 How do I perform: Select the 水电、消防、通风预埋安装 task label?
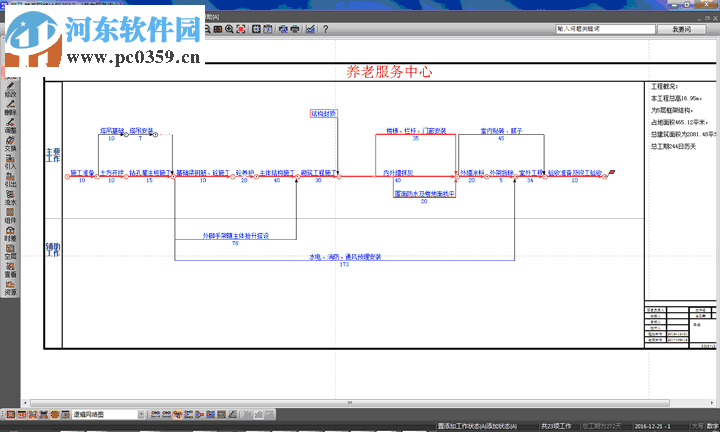[x=345, y=257]
